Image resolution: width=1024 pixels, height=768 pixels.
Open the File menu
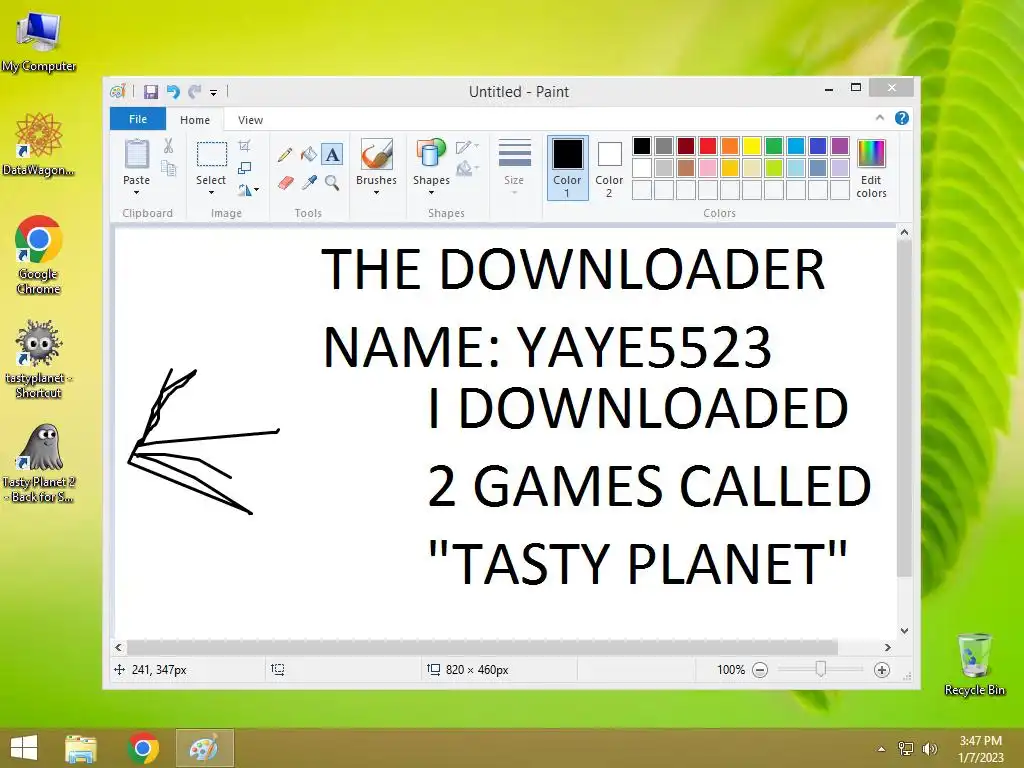click(x=138, y=119)
